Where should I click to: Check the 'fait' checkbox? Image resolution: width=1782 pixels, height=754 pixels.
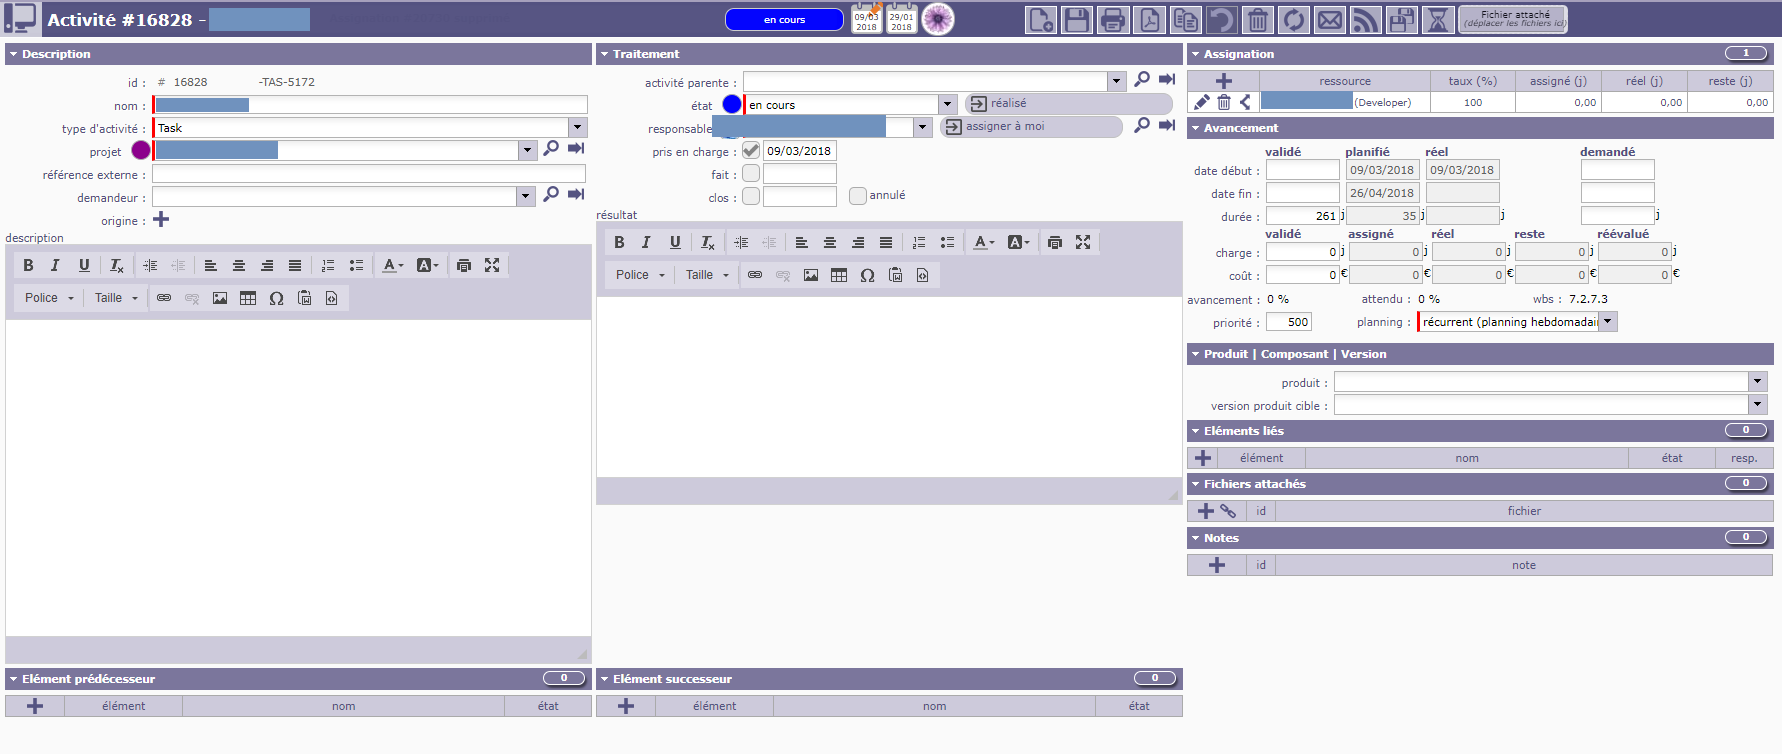coord(751,174)
